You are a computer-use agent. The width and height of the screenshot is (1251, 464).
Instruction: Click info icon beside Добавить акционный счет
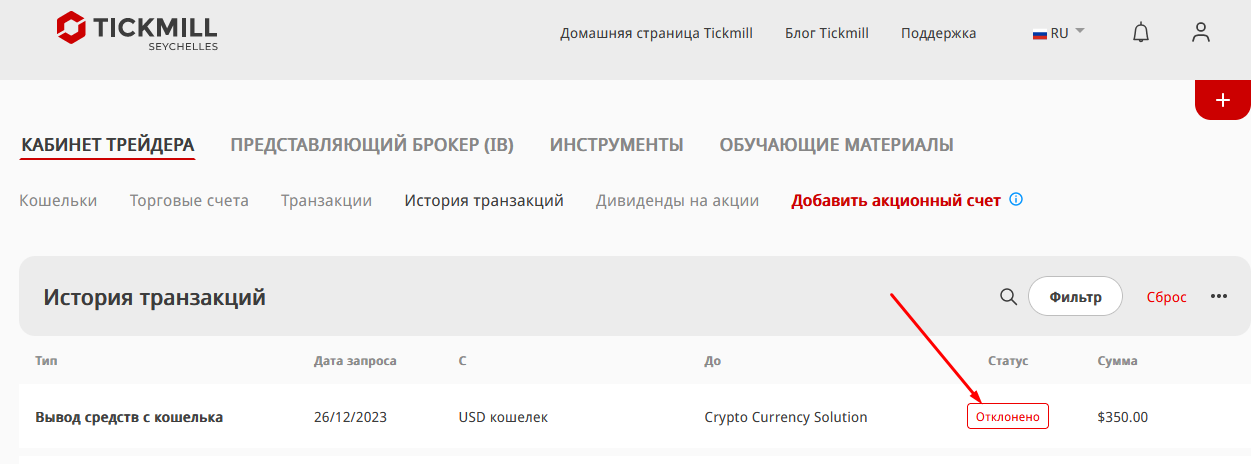click(1016, 200)
